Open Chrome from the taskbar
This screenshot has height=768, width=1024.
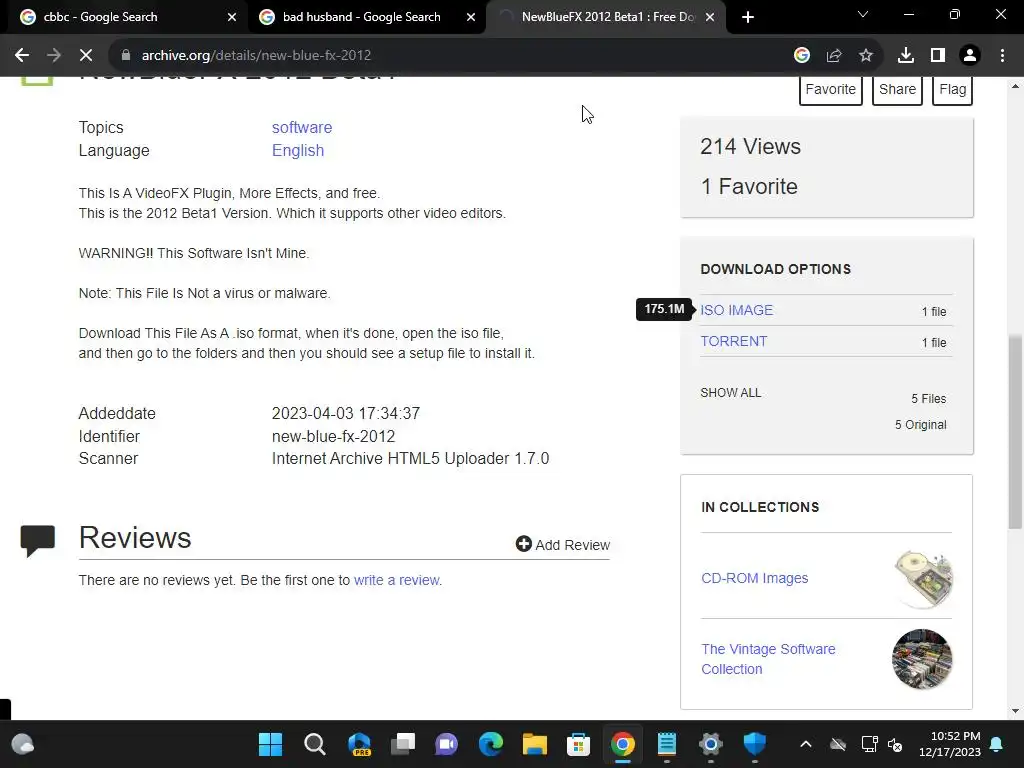coord(622,744)
